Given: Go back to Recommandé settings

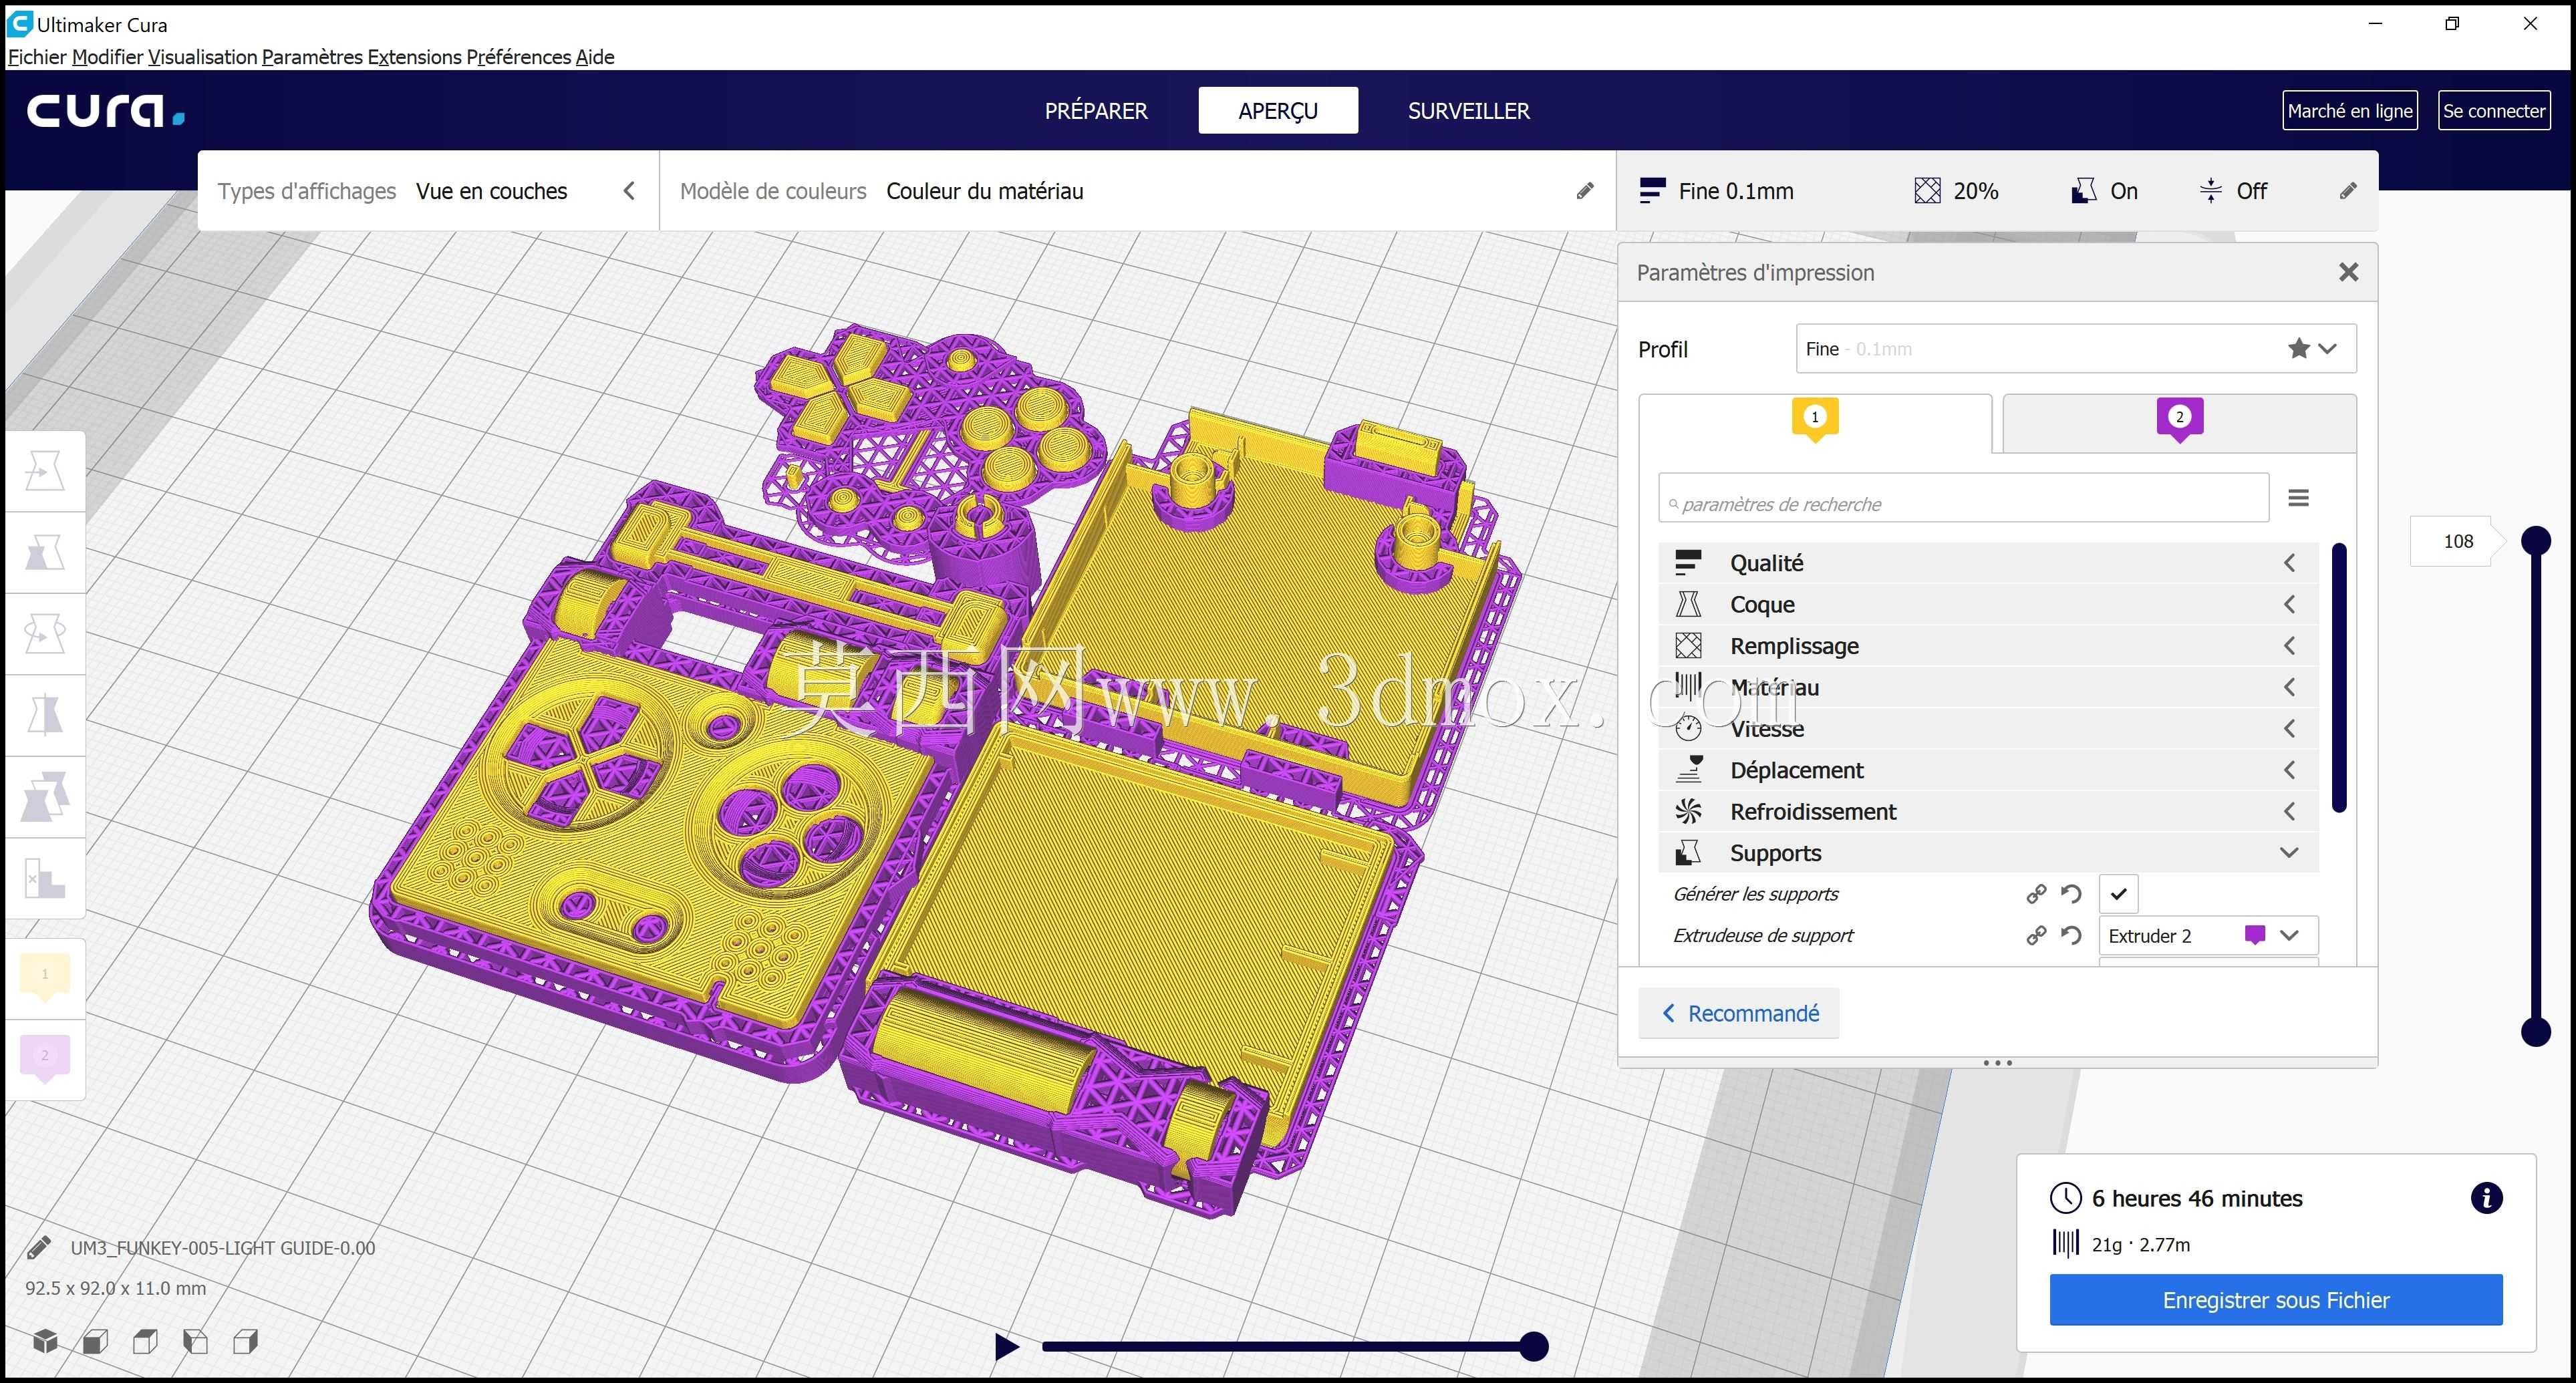Looking at the screenshot, I should (x=1739, y=1013).
